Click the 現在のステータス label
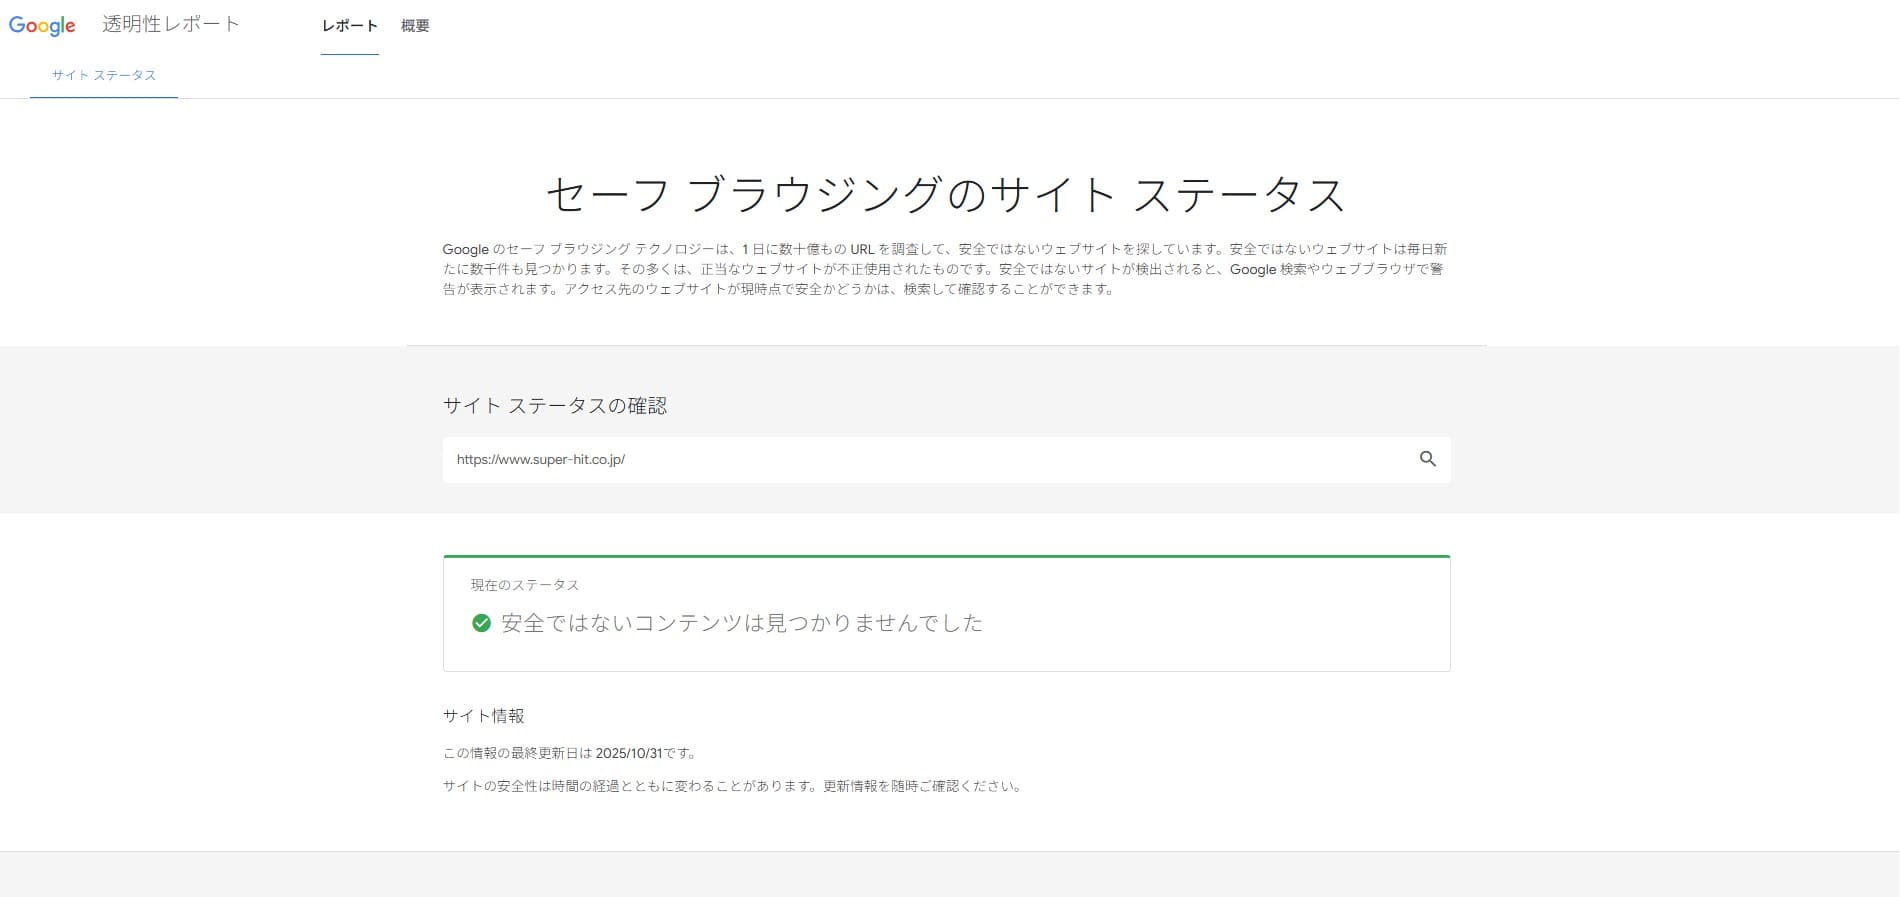 point(525,585)
